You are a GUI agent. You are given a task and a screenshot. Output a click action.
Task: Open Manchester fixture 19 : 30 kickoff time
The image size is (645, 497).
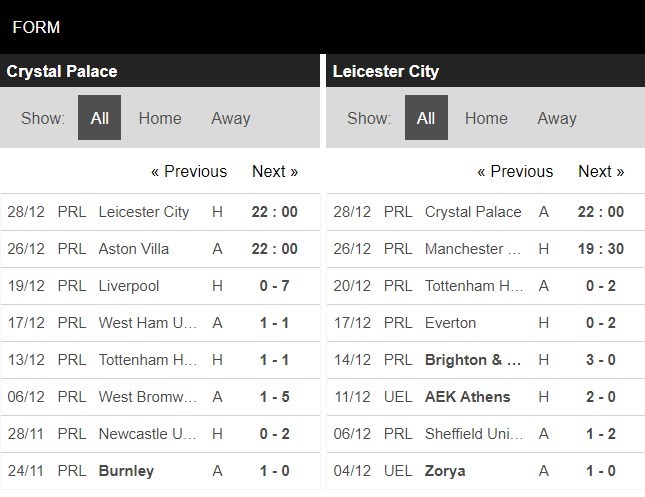600,249
